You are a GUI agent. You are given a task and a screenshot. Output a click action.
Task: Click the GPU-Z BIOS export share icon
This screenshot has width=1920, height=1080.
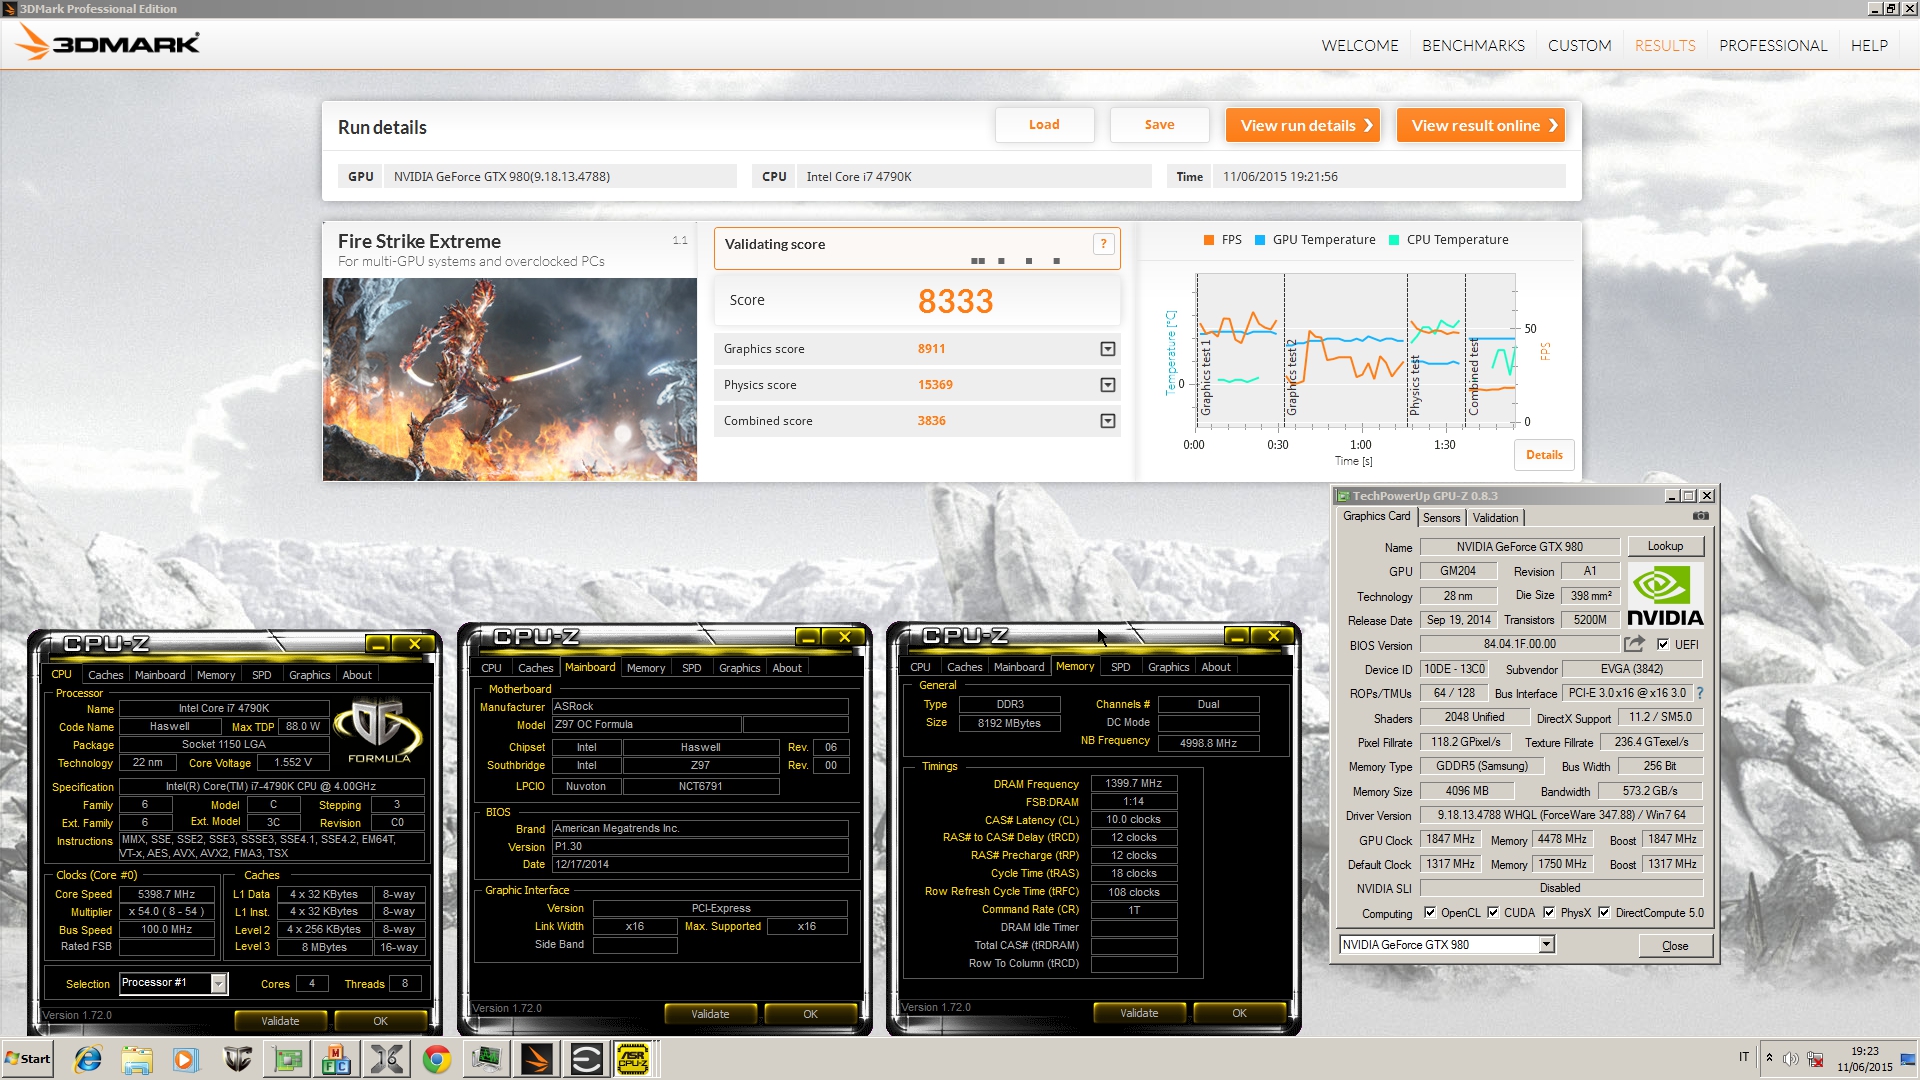pos(1634,644)
